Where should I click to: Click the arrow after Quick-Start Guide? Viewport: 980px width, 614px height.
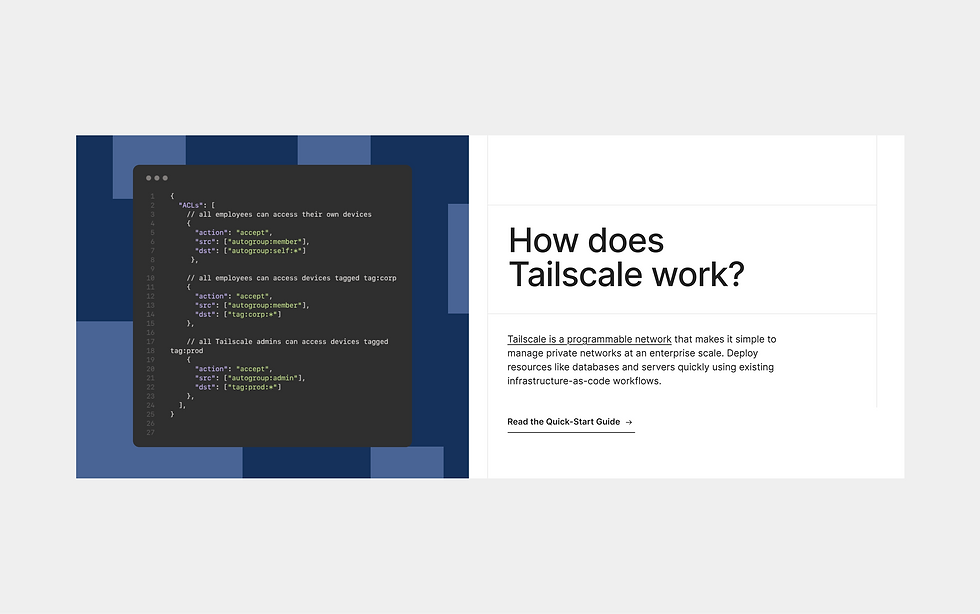click(x=629, y=422)
